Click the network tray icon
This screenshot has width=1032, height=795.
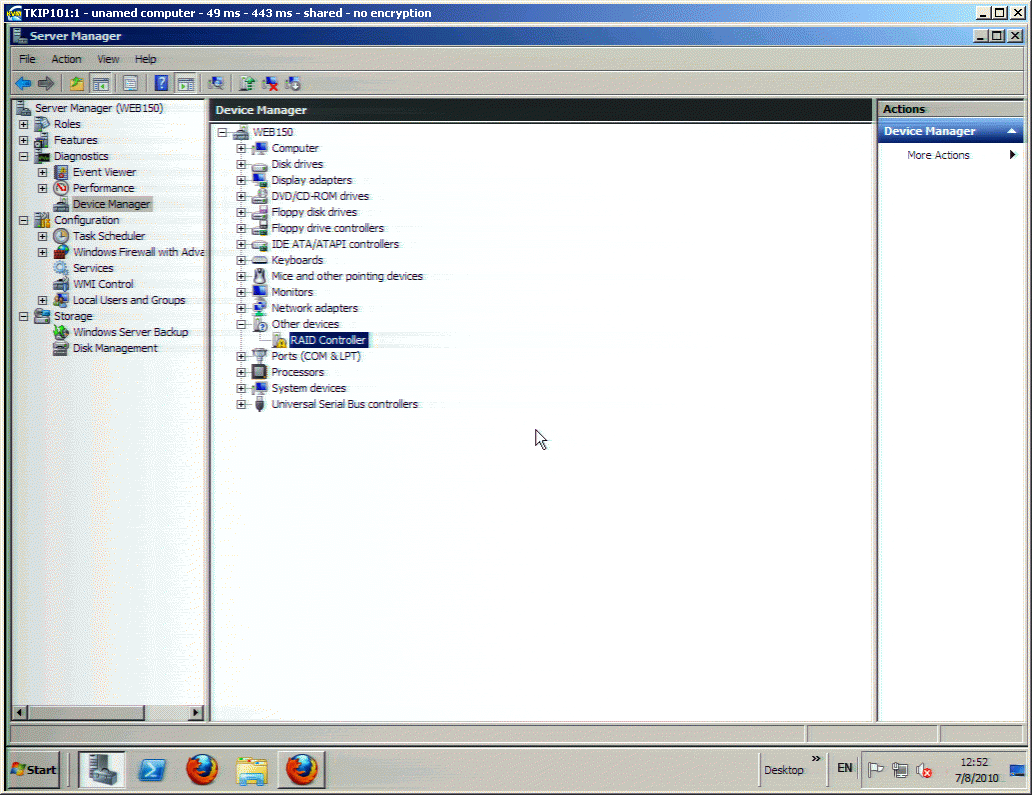click(x=900, y=770)
